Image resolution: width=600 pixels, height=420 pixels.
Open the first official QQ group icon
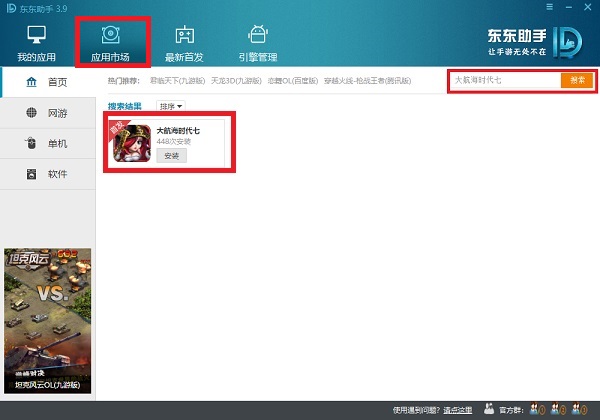[x=537, y=409]
